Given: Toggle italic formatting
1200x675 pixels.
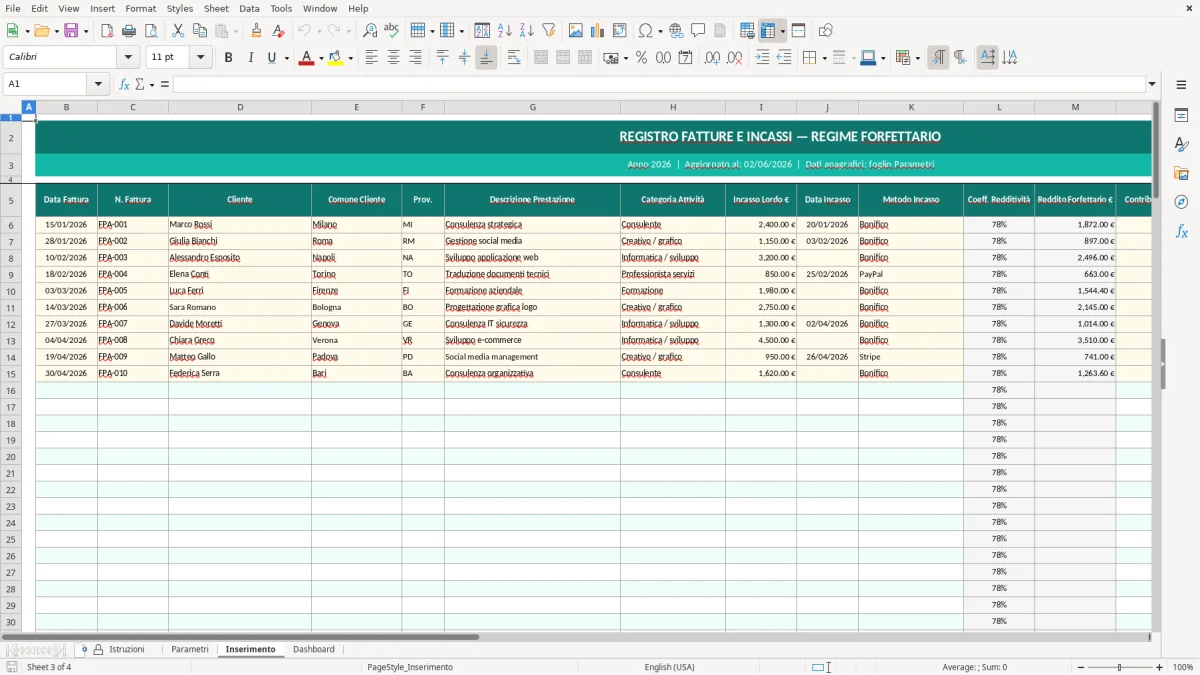Looking at the screenshot, I should [251, 58].
